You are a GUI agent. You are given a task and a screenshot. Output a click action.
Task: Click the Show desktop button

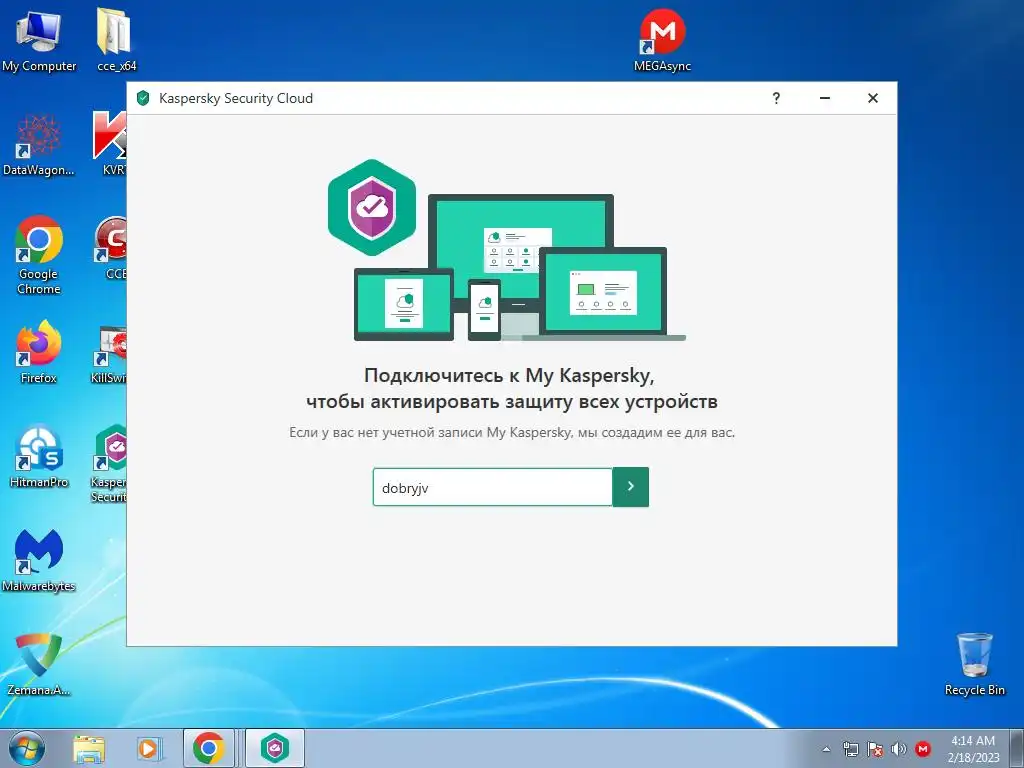1016,748
